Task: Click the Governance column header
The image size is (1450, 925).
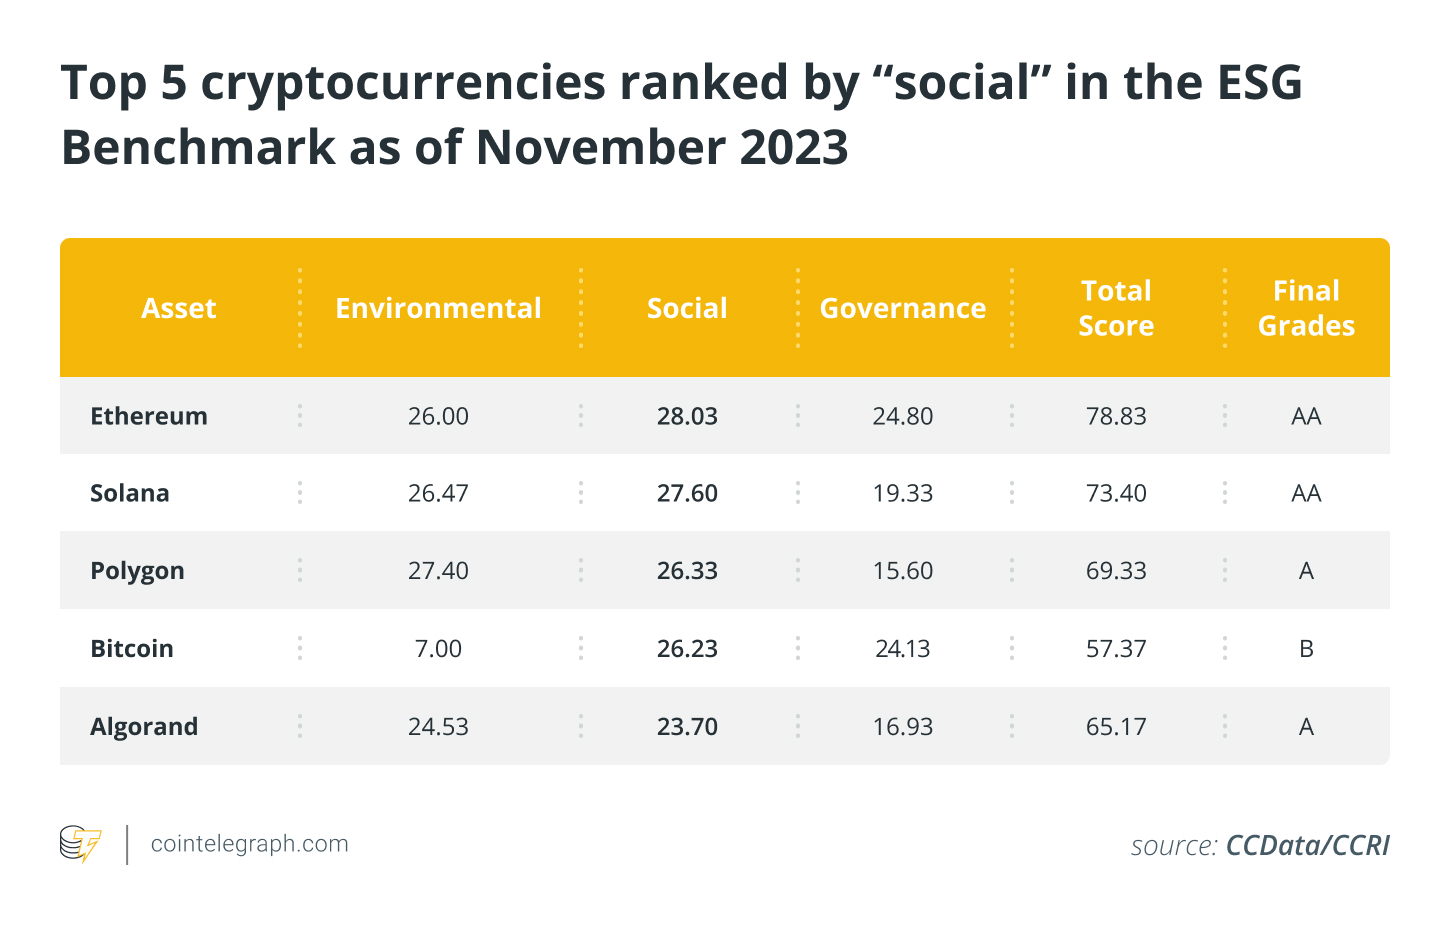Action: 903,308
